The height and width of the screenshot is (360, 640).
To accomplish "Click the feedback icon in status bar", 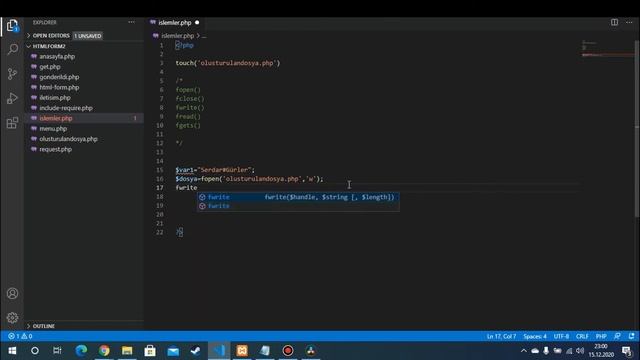I will coord(617,336).
